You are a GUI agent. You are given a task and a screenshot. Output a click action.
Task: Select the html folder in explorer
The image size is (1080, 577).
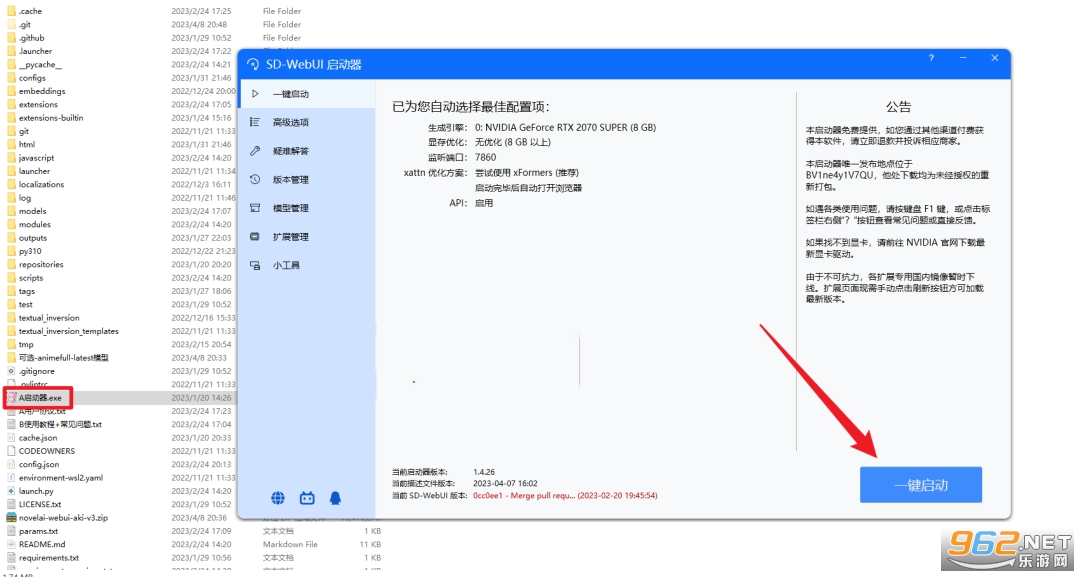click(x=27, y=145)
